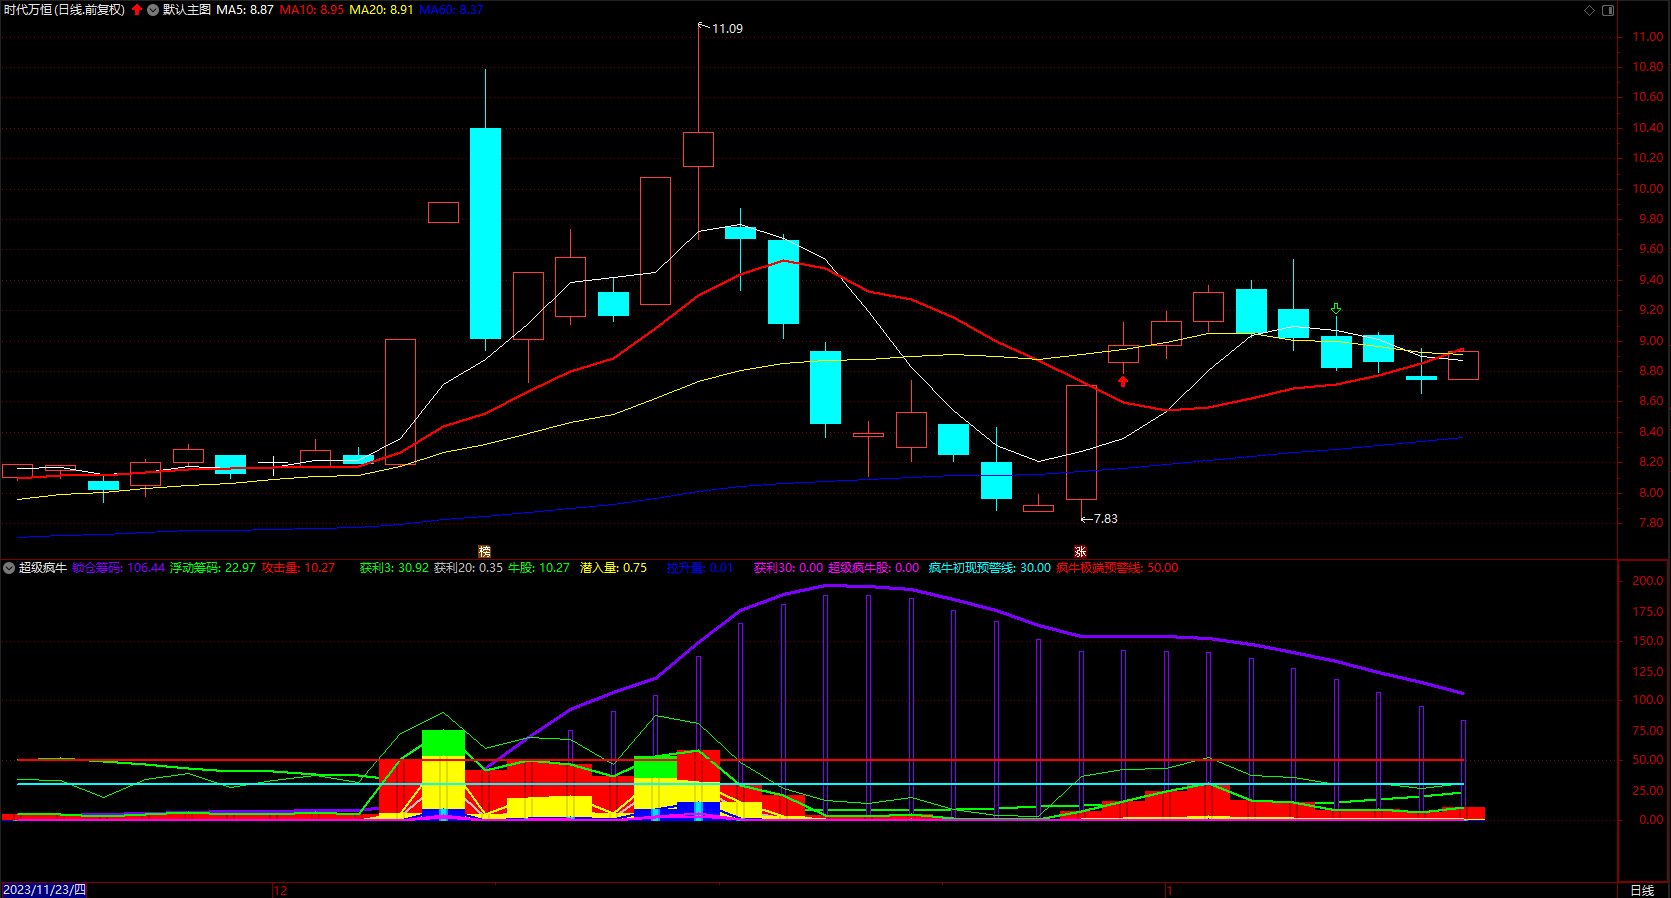Select the 锁仓筹码 indicator value label
The image size is (1671, 898).
coord(118,568)
